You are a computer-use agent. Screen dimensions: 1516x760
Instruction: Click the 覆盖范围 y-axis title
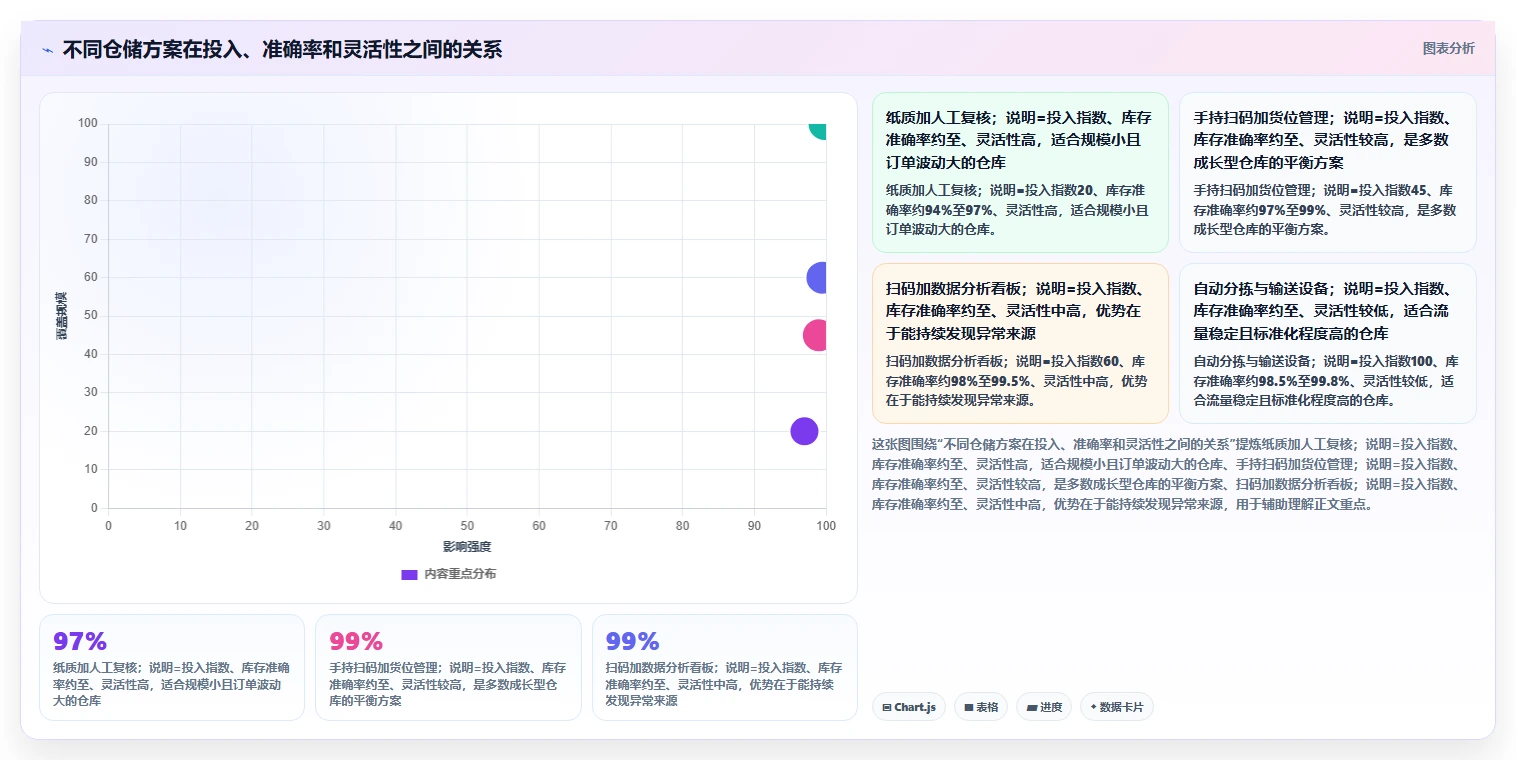click(x=61, y=316)
